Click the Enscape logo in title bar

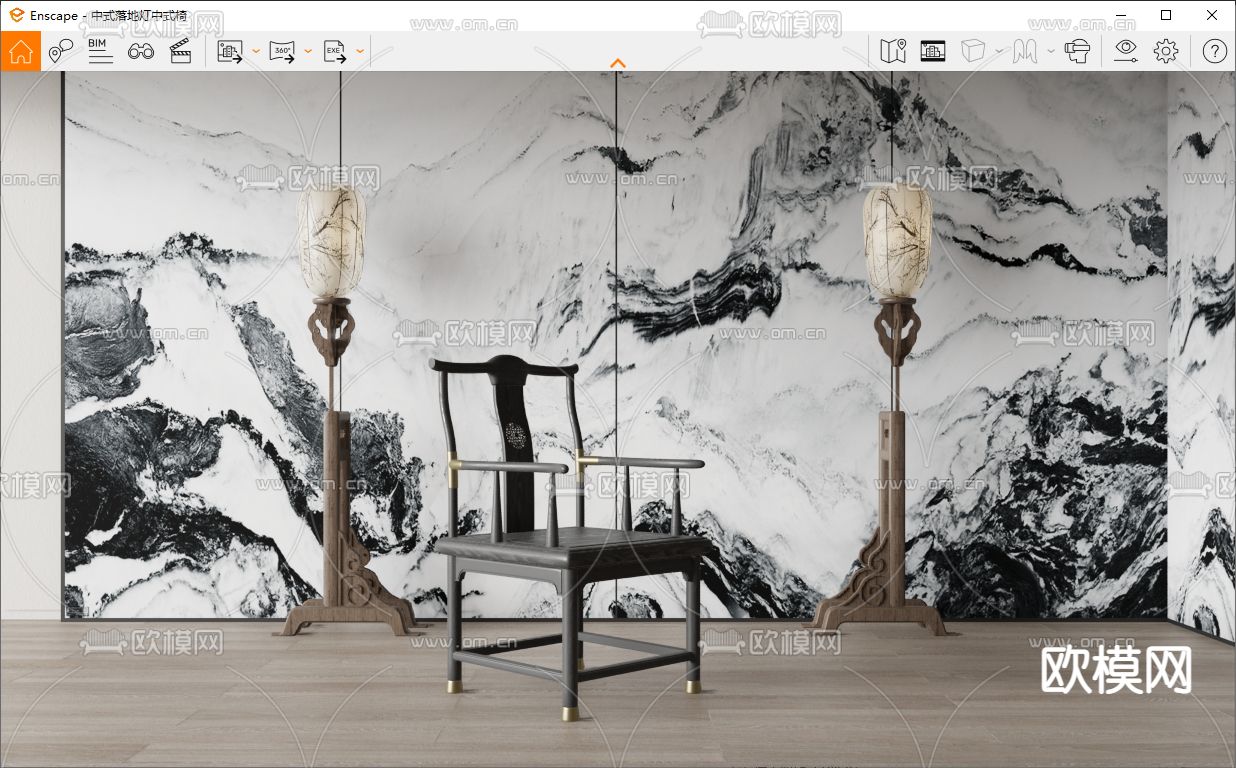16,15
